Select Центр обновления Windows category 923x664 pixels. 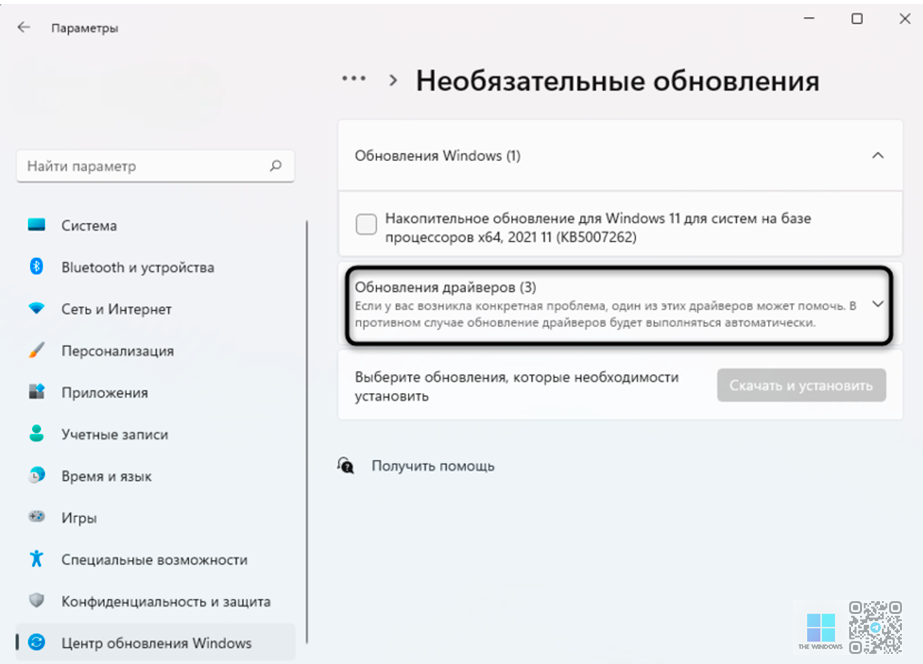155,643
